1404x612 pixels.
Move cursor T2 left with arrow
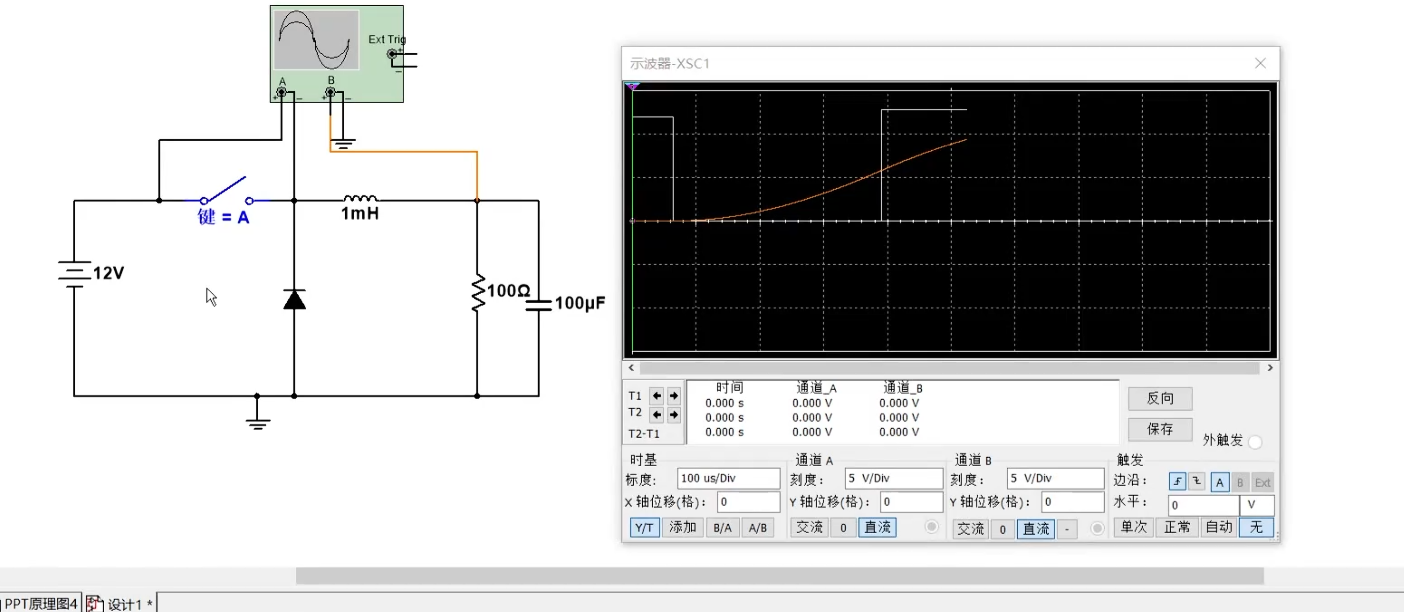pyautogui.click(x=657, y=414)
